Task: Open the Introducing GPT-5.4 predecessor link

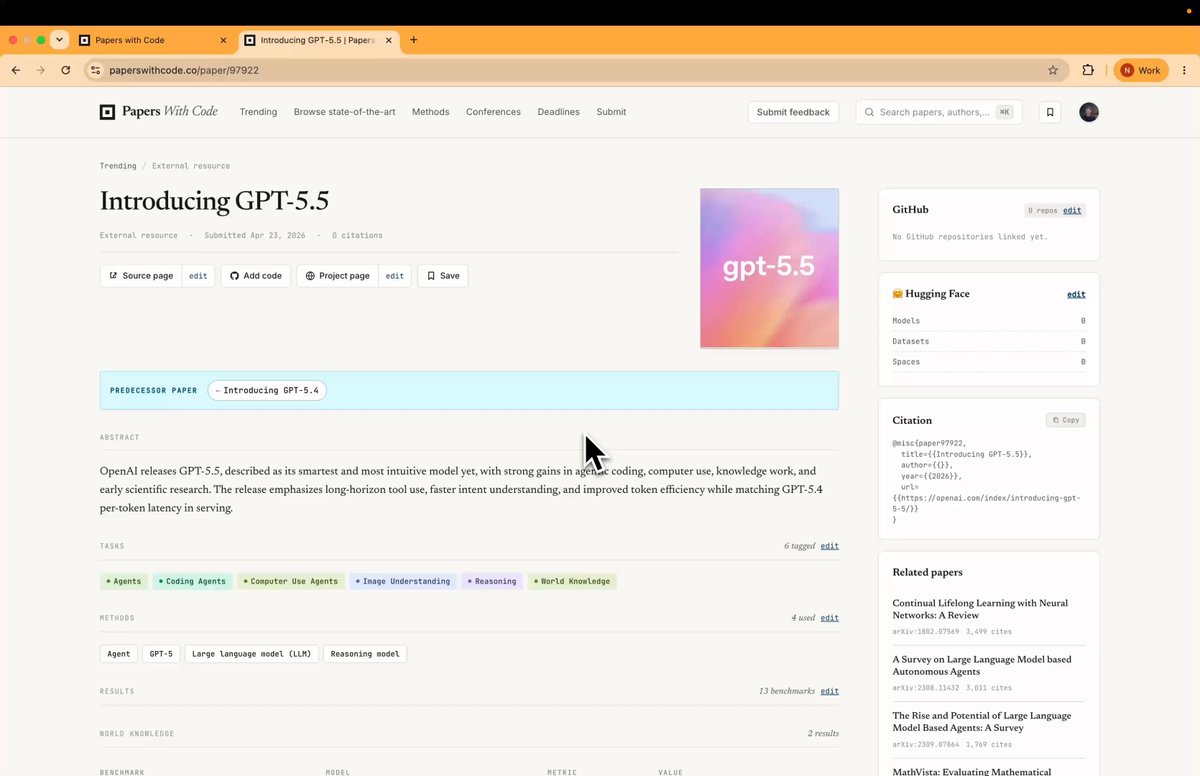Action: point(267,390)
